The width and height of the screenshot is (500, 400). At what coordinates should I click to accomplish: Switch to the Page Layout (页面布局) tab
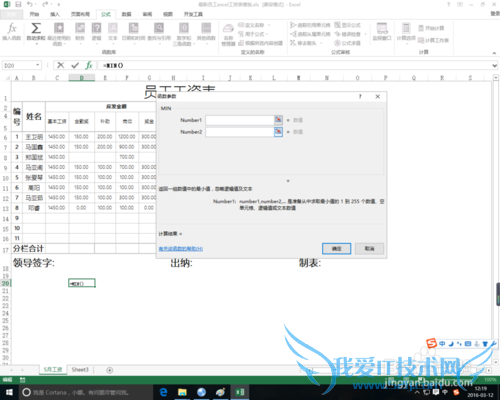(x=80, y=14)
